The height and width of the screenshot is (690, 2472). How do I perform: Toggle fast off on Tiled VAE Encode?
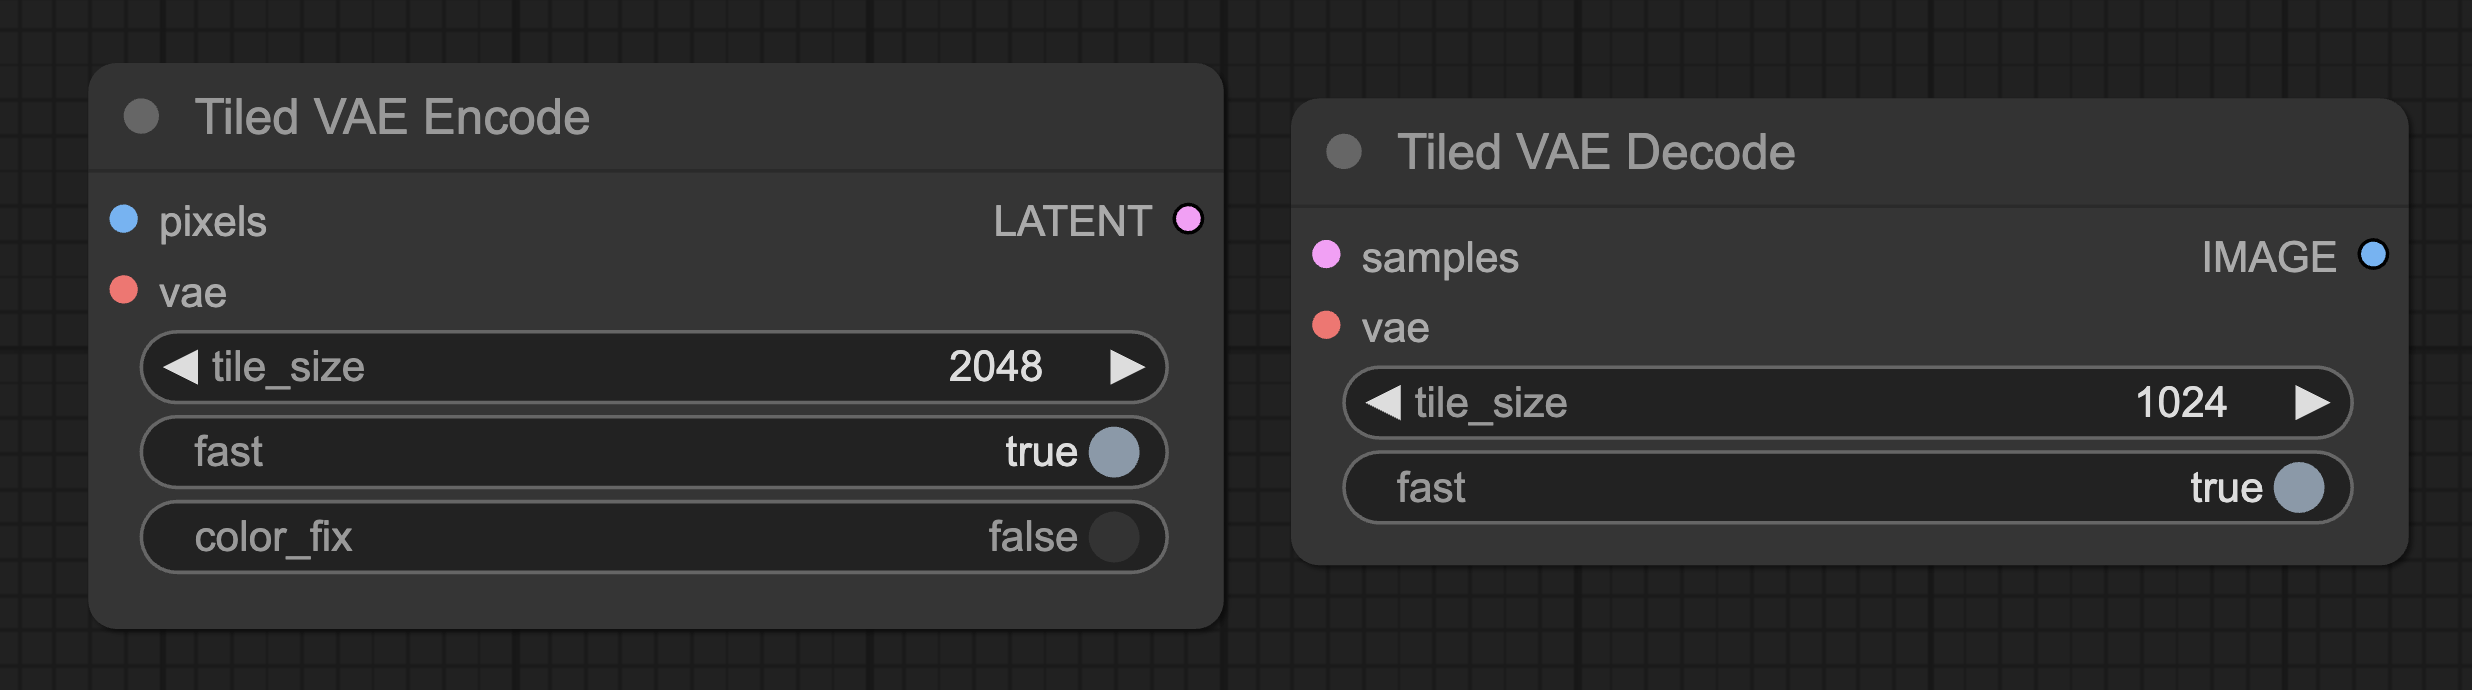pos(1113,452)
